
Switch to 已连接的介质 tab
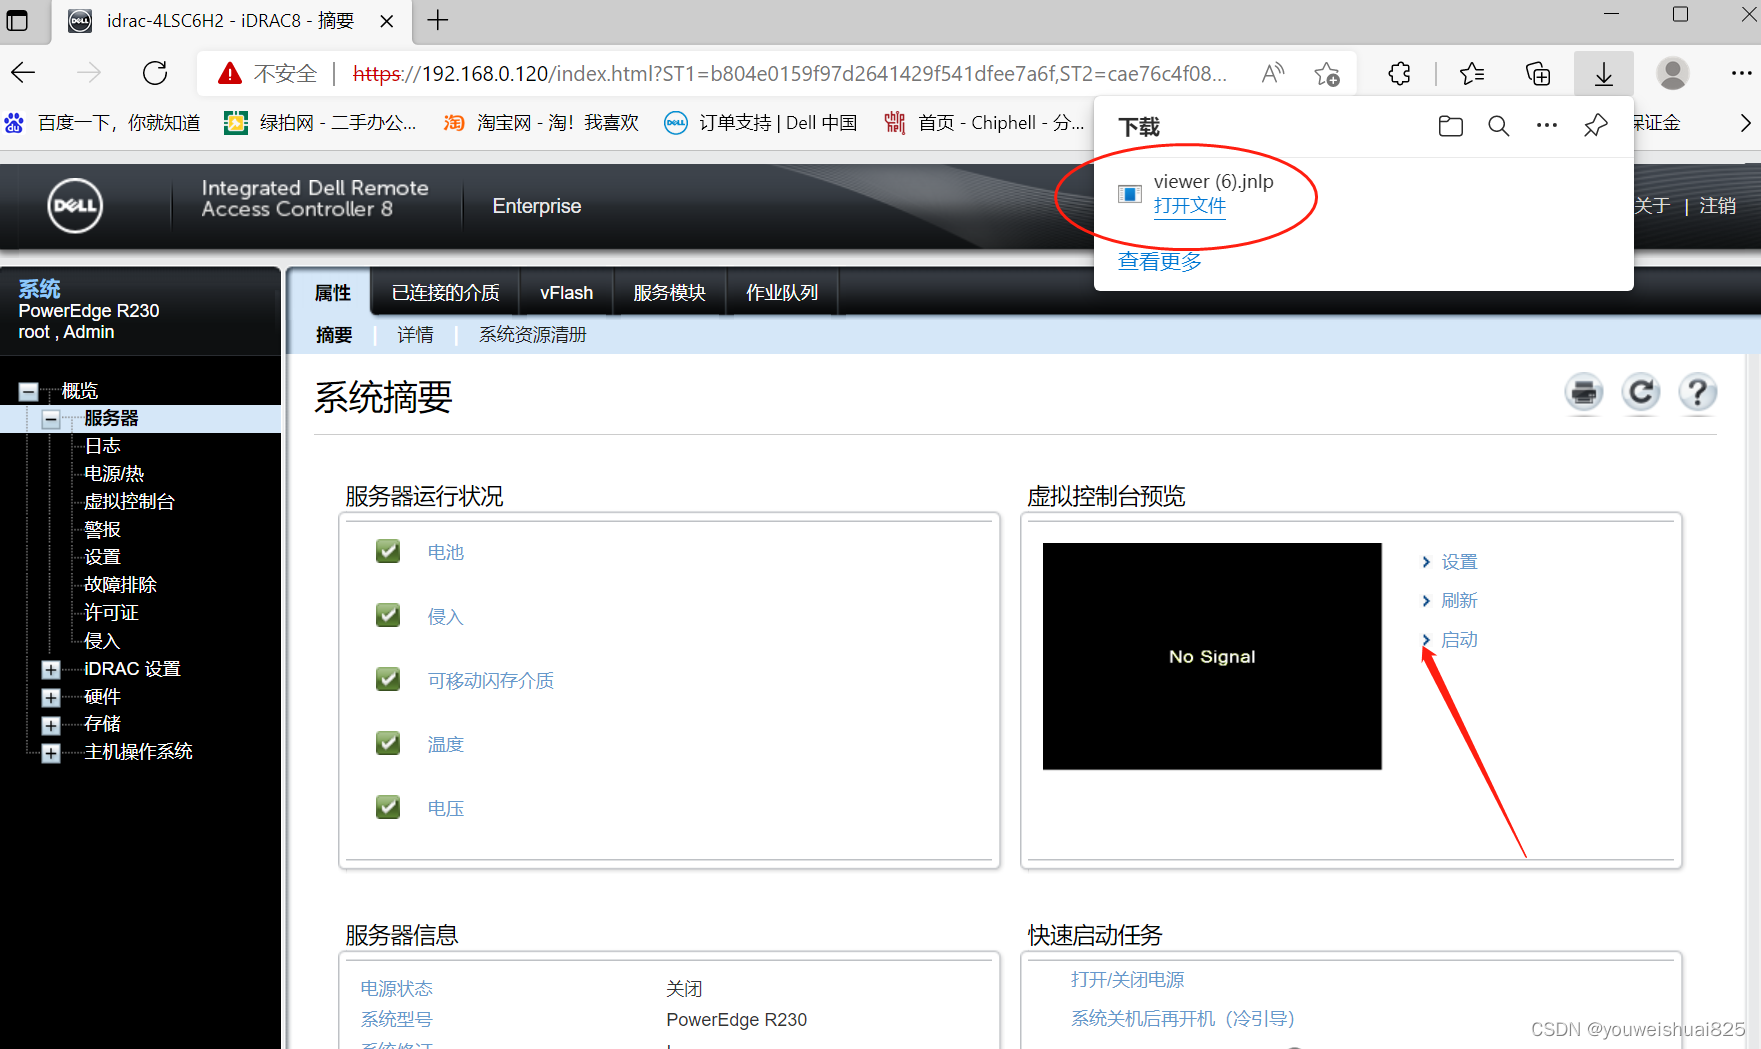pos(446,292)
